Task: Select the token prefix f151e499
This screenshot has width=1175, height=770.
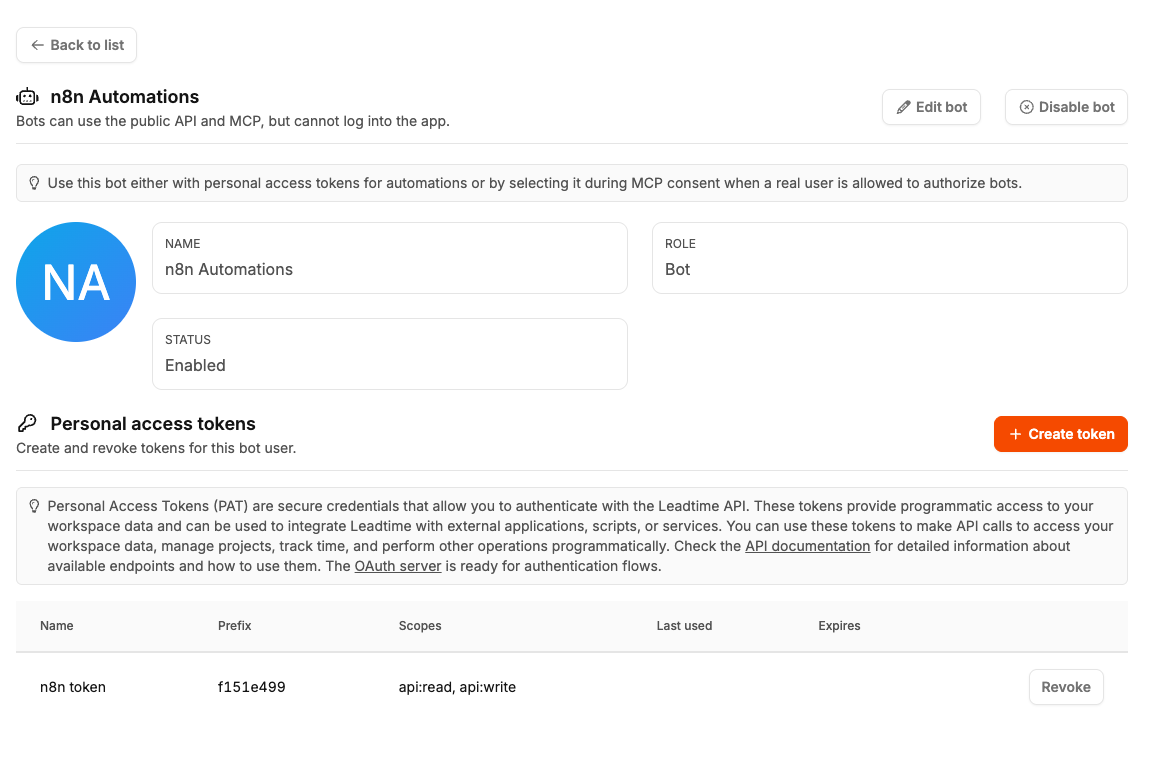Action: (x=251, y=687)
